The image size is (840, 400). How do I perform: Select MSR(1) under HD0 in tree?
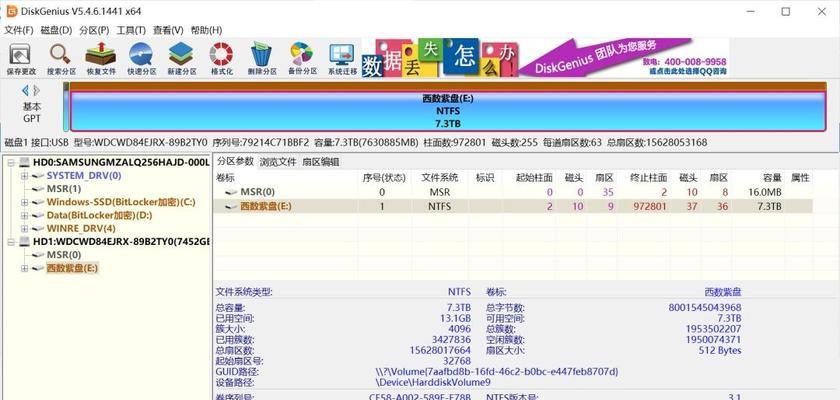pos(64,188)
